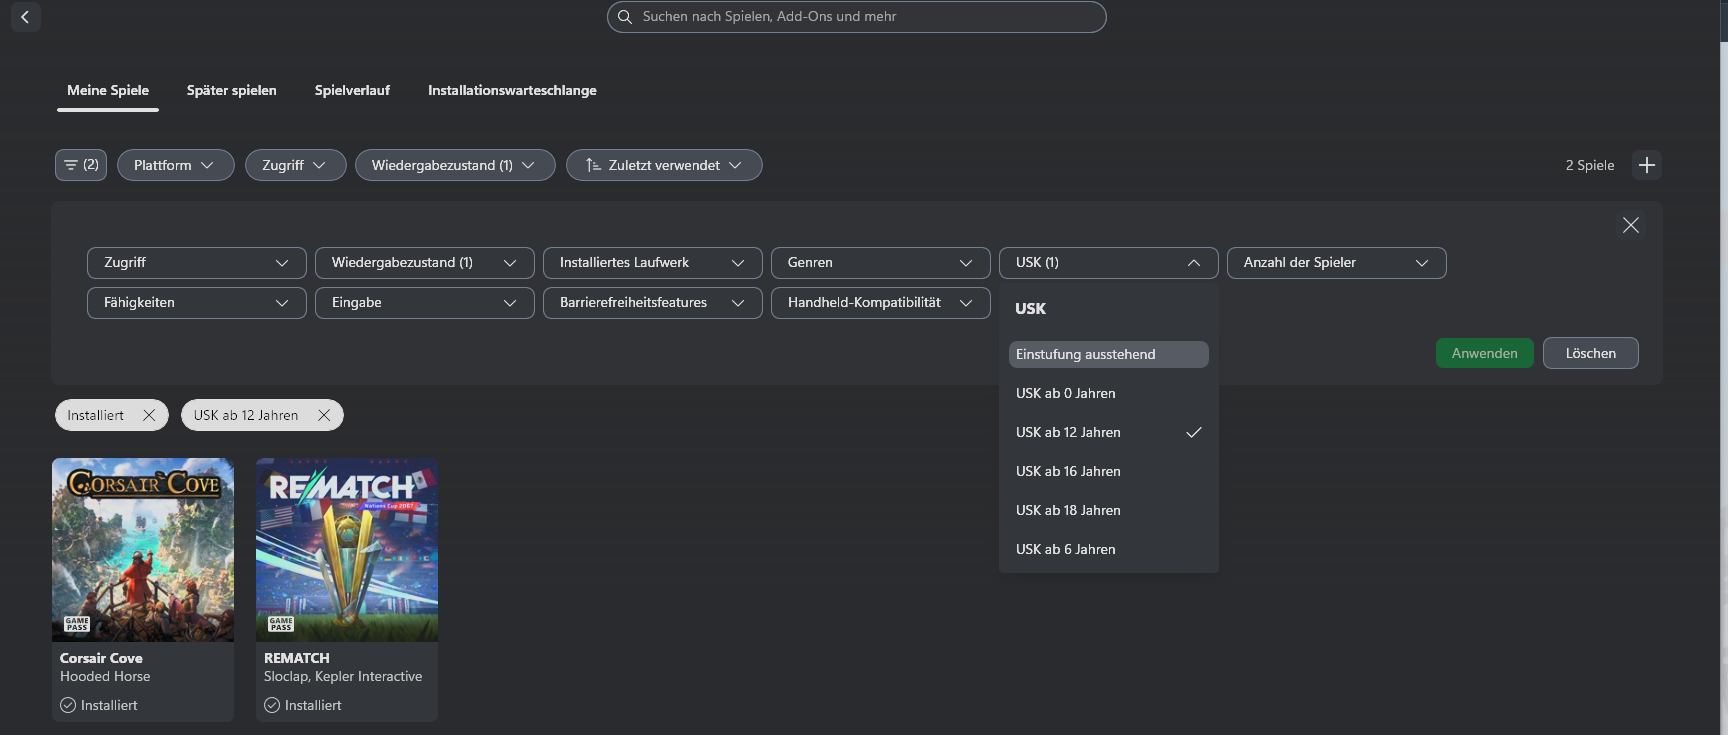Select USK ab 0 Jahren option

coord(1109,393)
